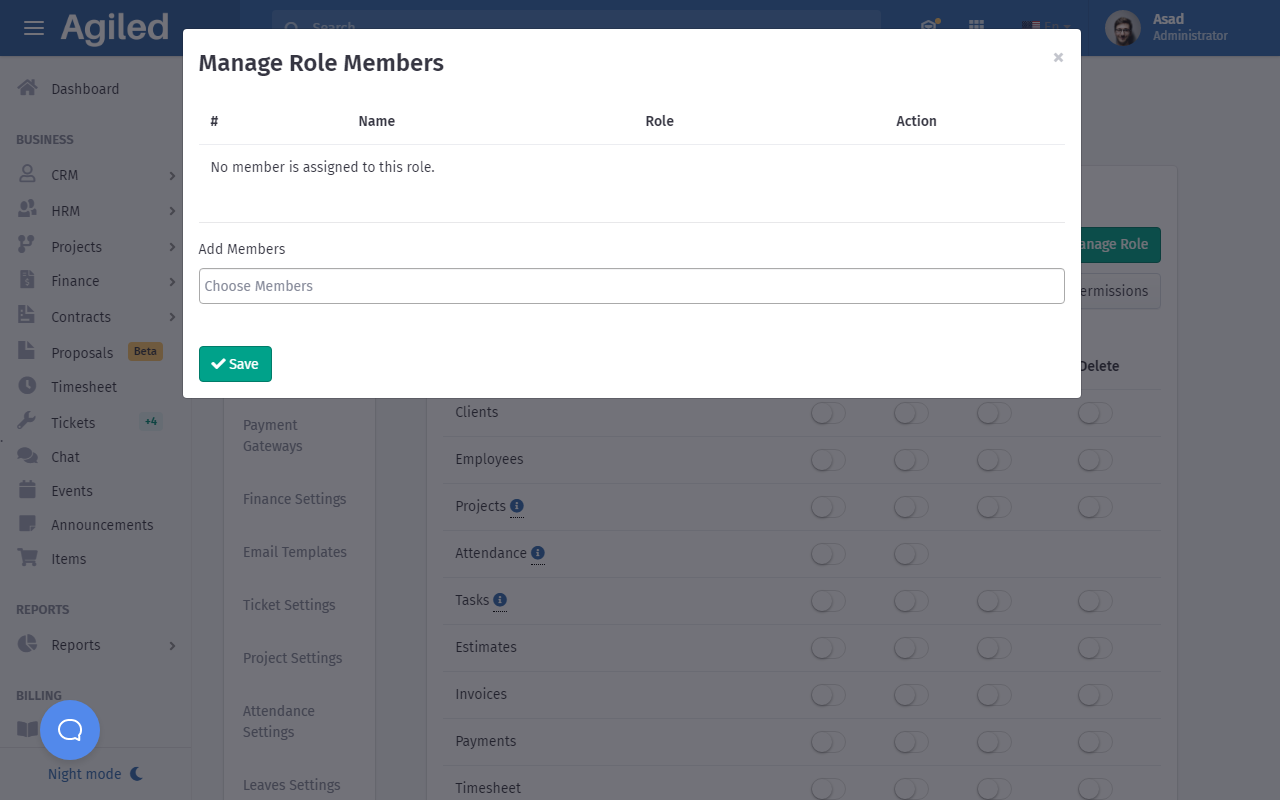
Task: Open the Ticket Settings menu item
Action: [289, 605]
